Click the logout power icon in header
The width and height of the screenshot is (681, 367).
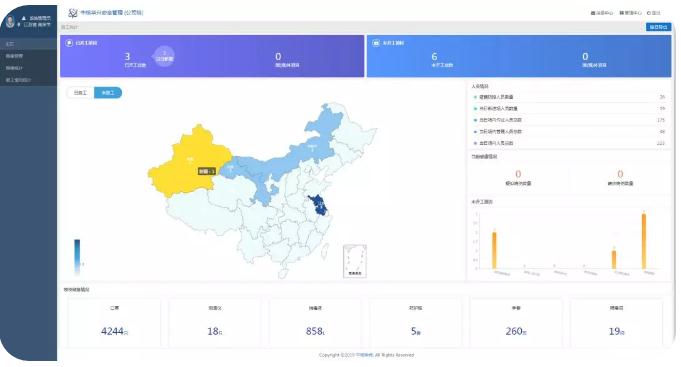pos(648,13)
